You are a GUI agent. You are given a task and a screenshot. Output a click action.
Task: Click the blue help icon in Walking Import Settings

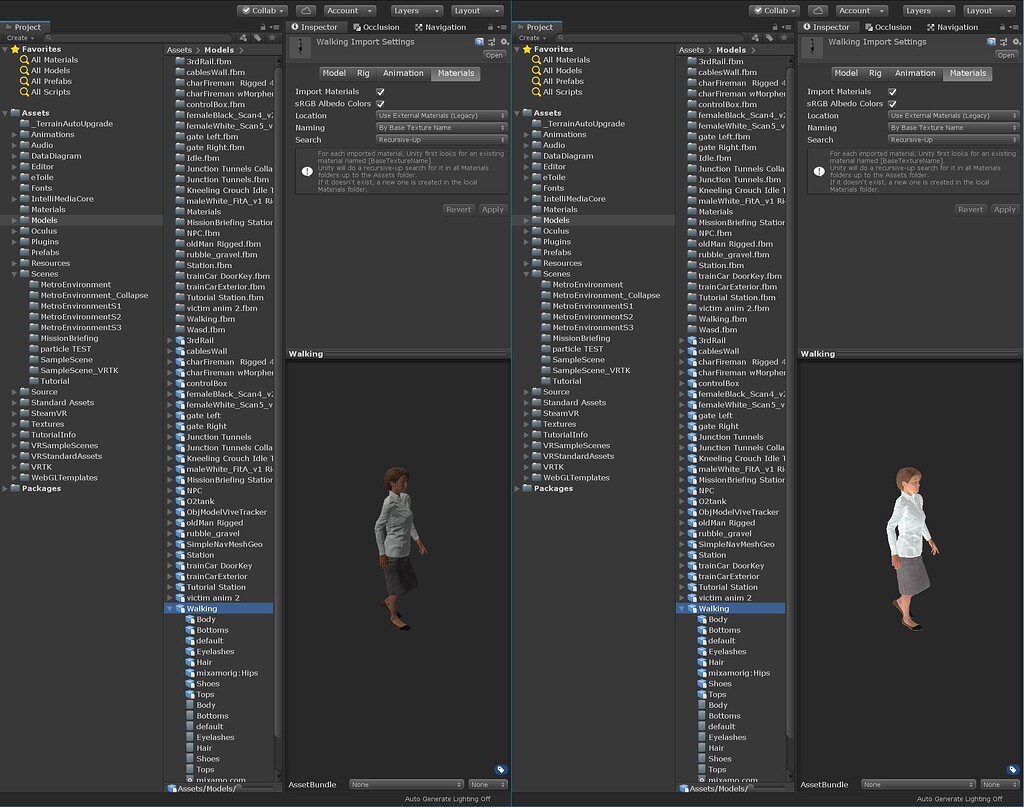pyautogui.click(x=480, y=42)
